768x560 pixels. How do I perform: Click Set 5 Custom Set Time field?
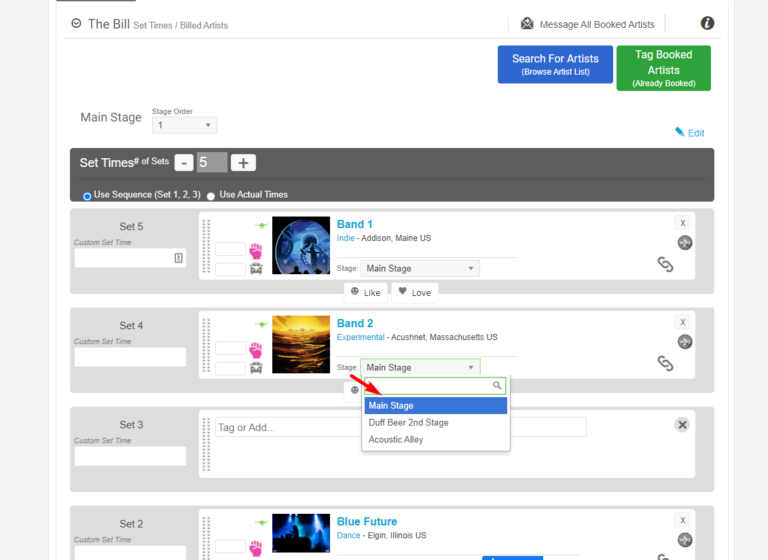click(130, 258)
